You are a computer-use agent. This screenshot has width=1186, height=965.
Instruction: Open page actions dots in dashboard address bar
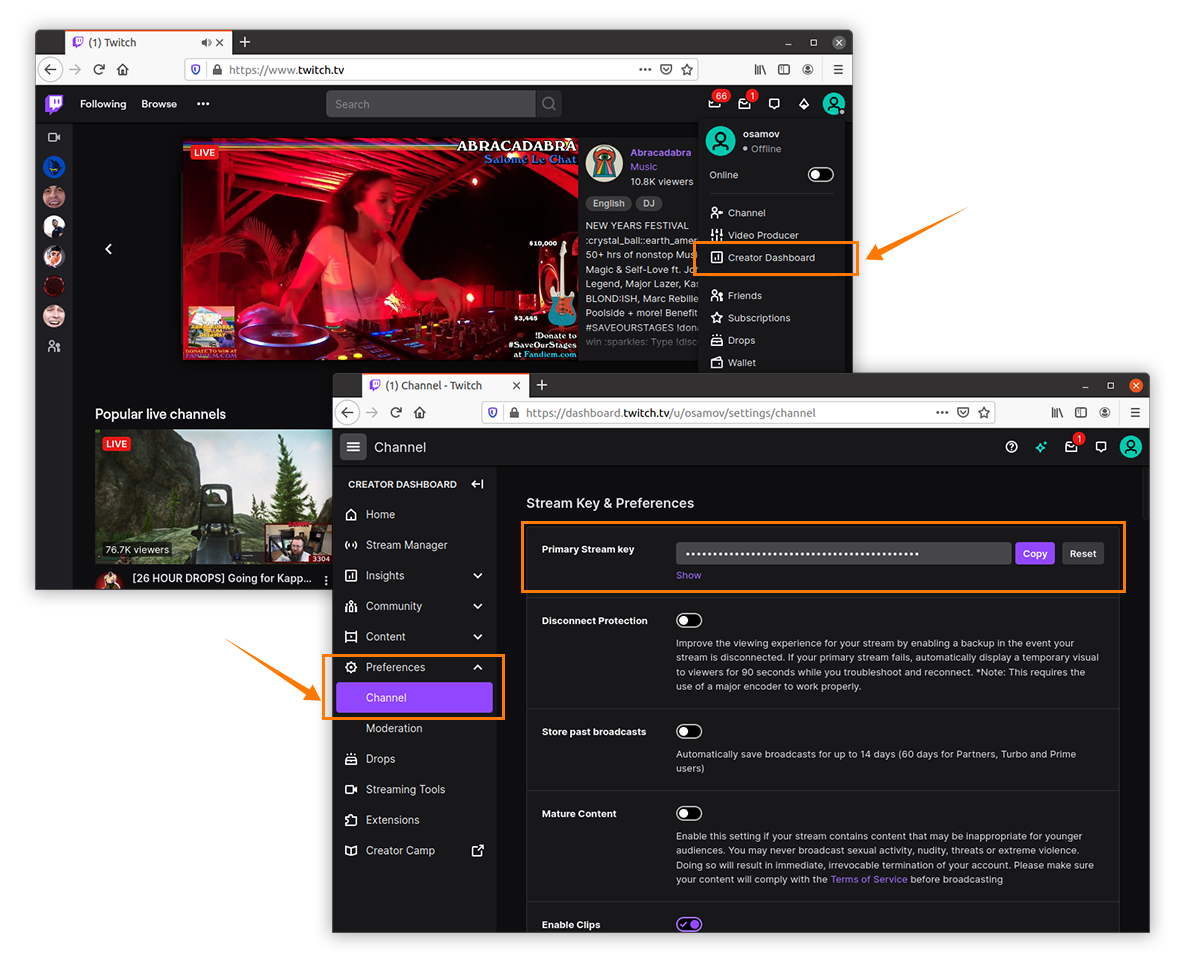coord(942,412)
